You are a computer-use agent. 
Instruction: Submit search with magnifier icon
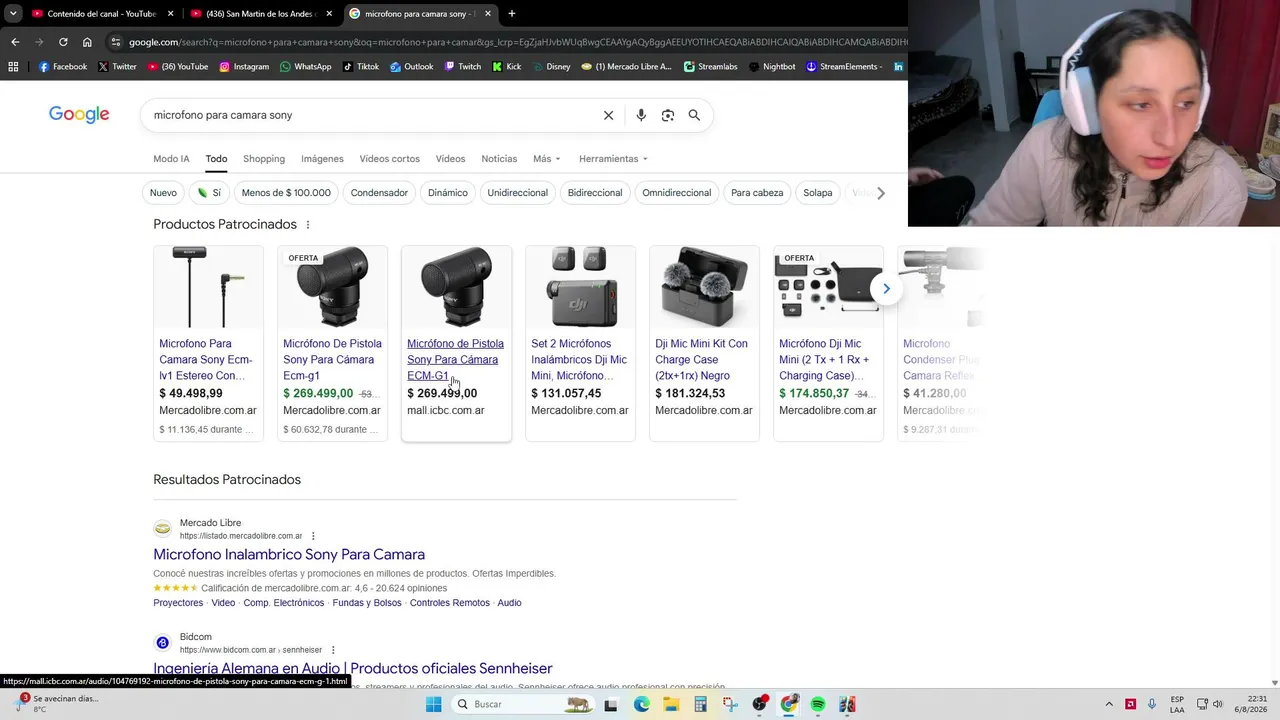coord(694,115)
